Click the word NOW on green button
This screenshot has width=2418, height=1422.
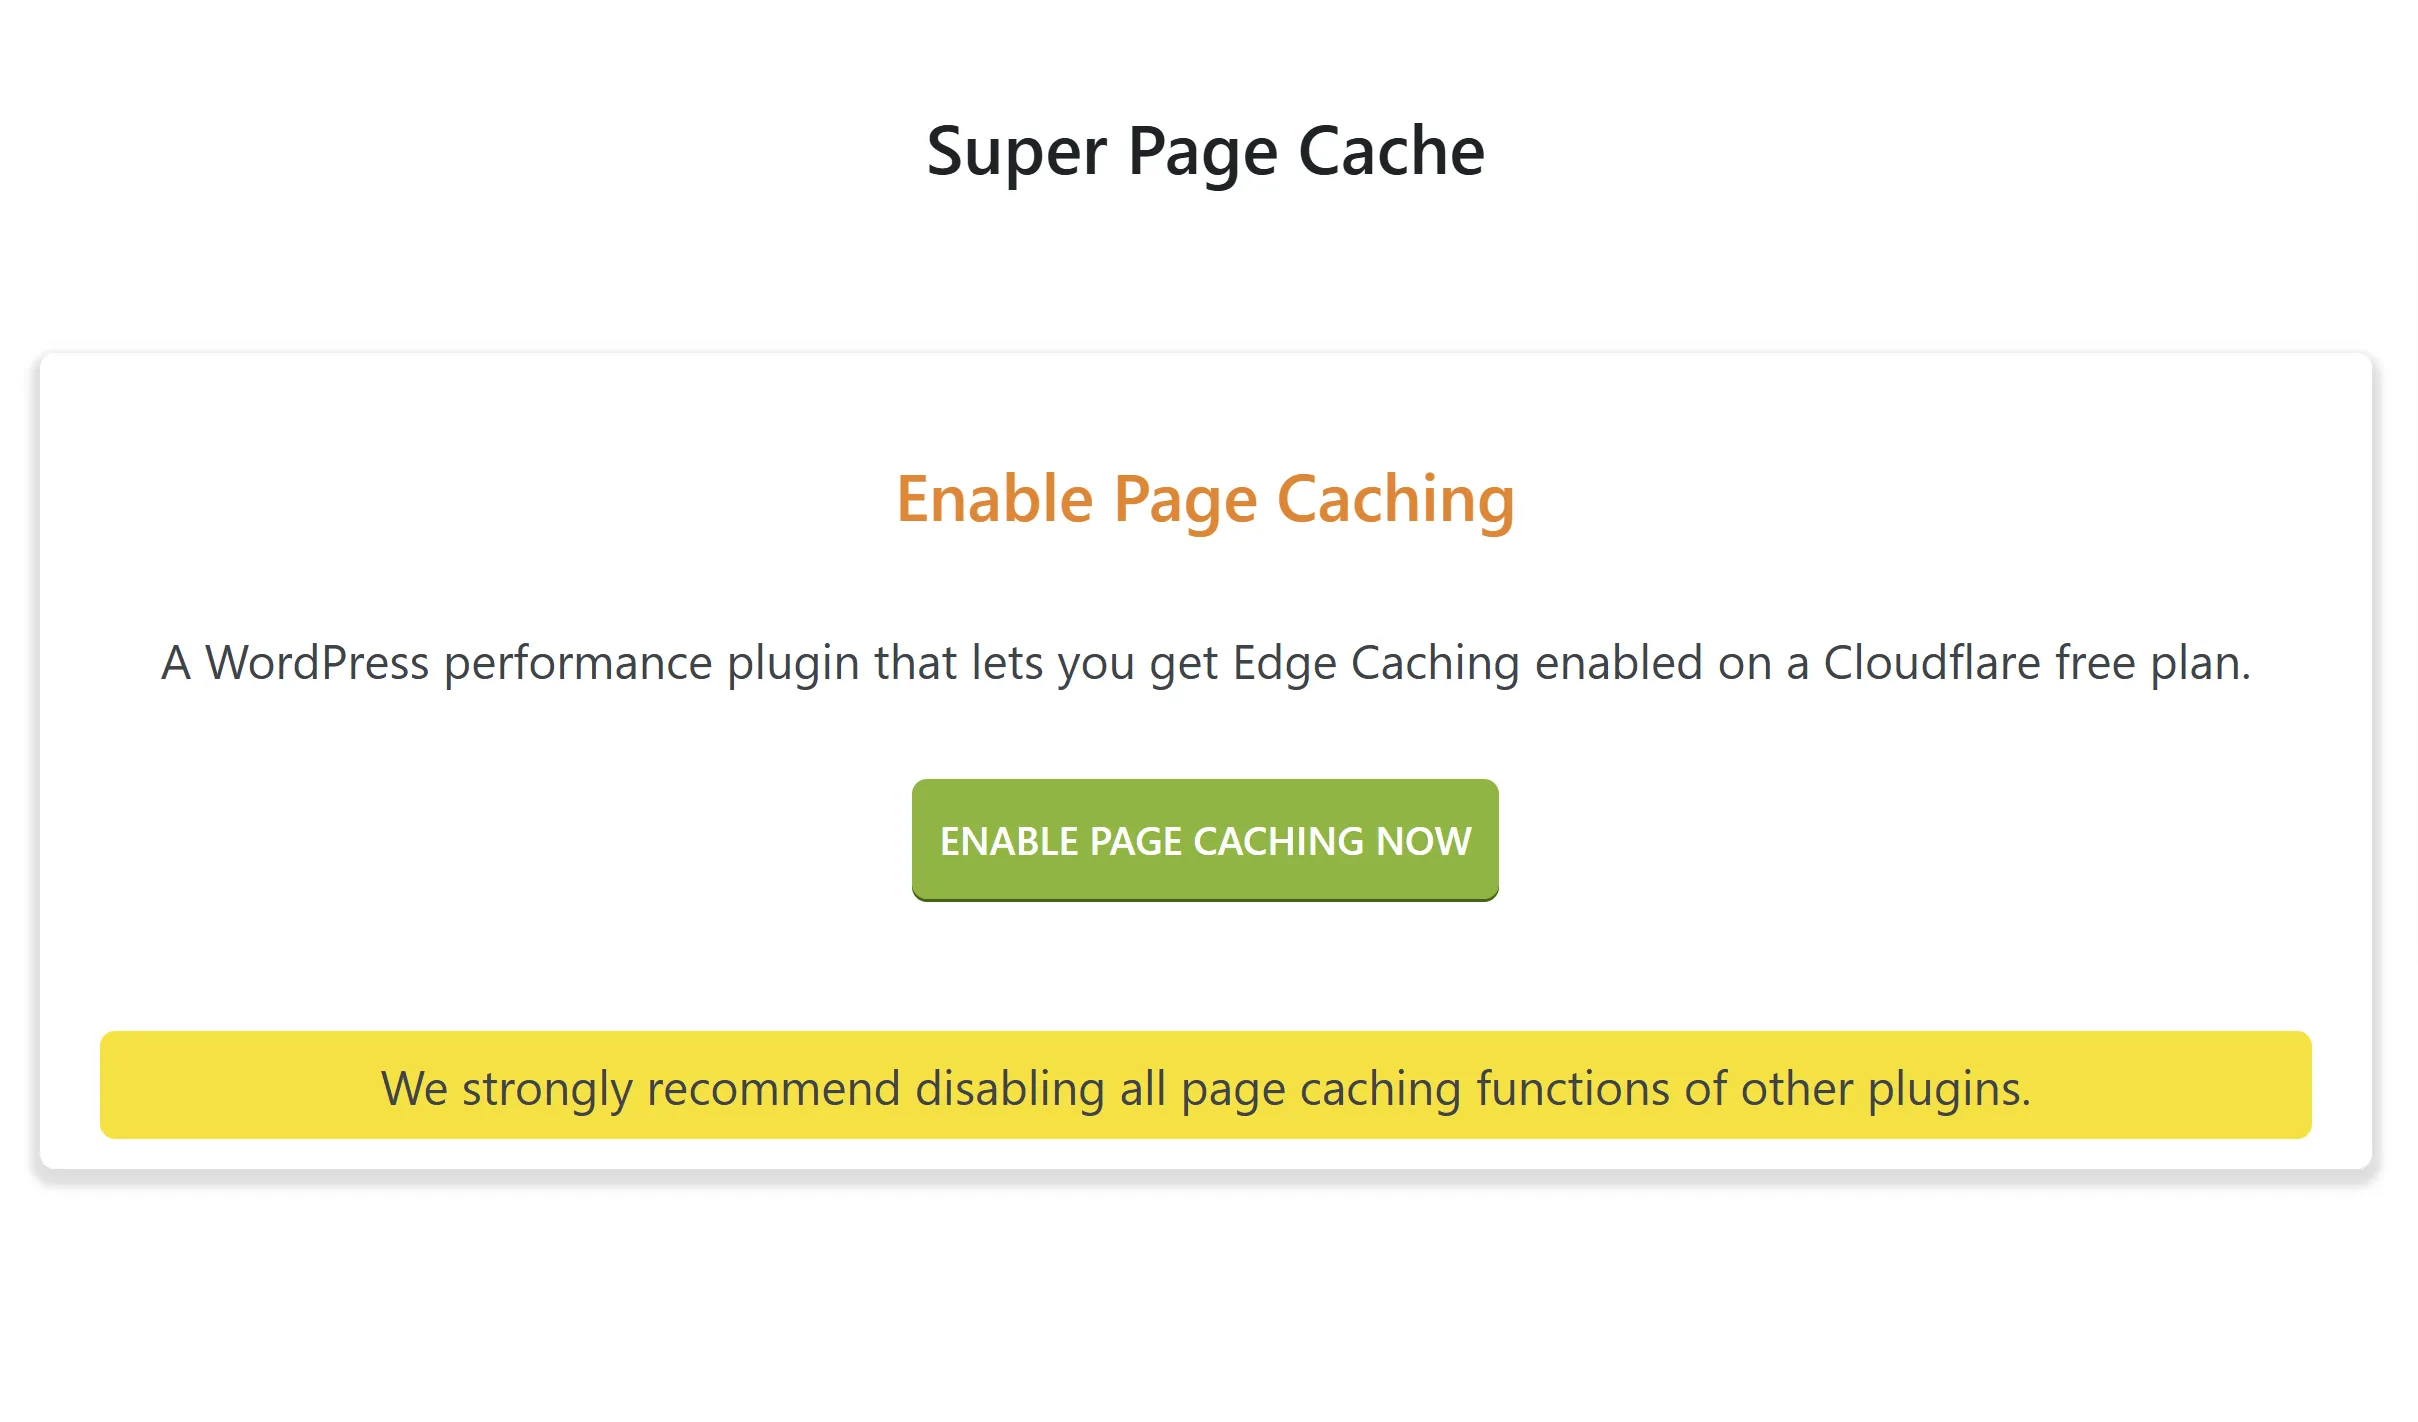pos(1424,841)
